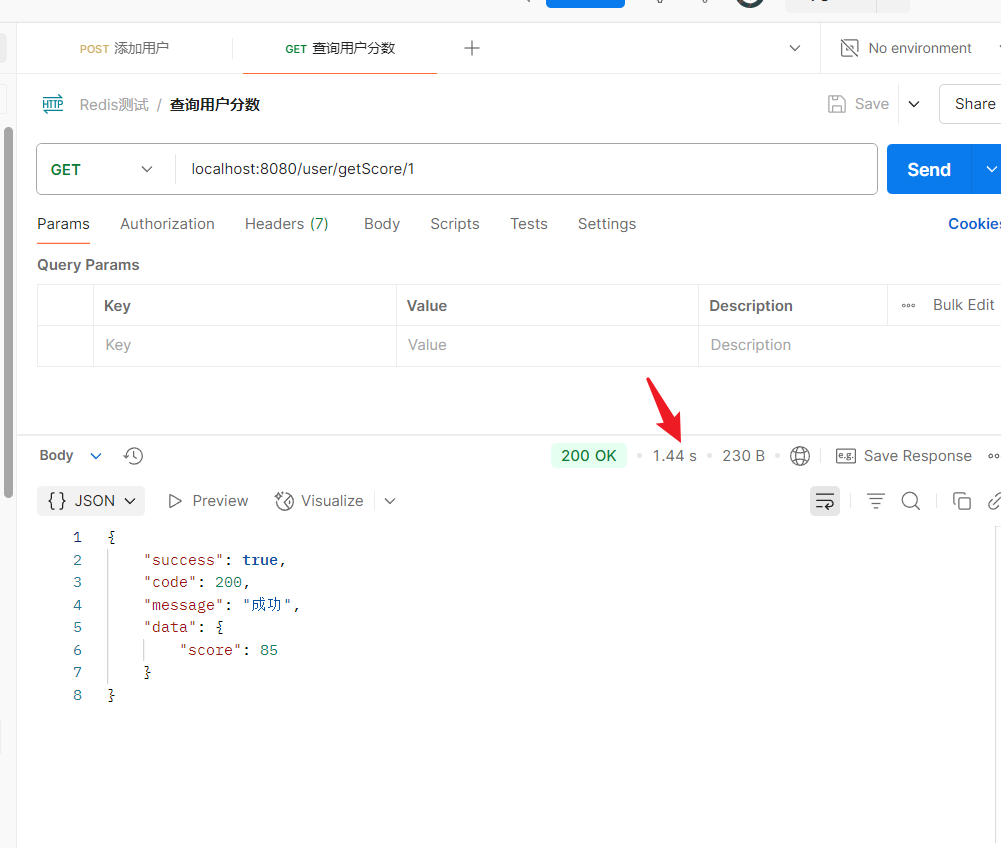Click the "success": true line

pyautogui.click(x=214, y=560)
